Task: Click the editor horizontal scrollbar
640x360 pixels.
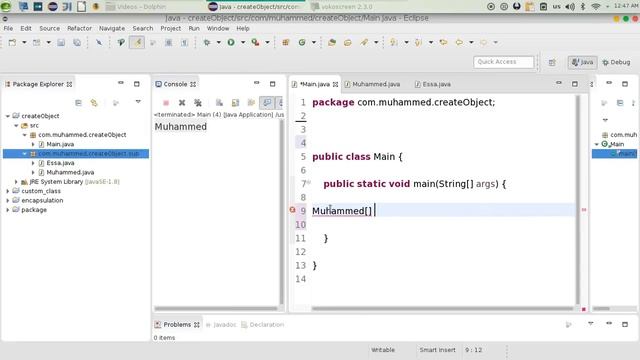Action: pyautogui.click(x=442, y=309)
